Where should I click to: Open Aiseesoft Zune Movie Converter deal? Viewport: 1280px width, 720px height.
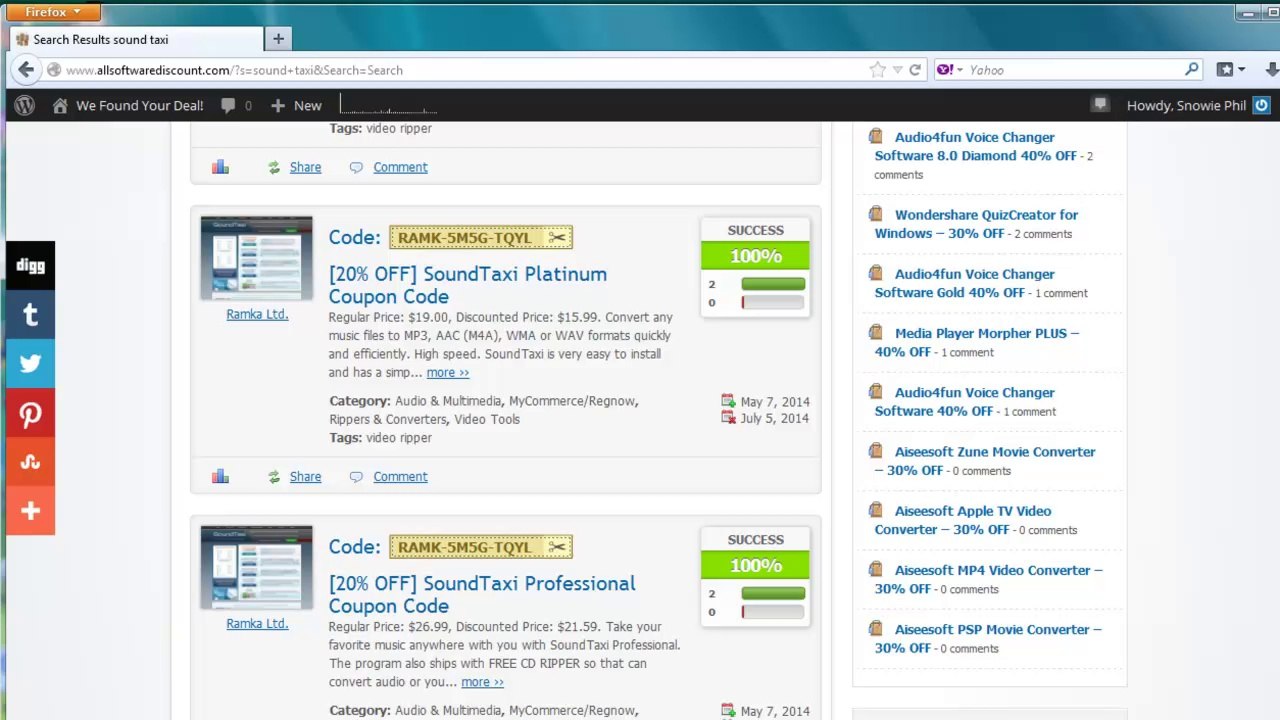[985, 461]
